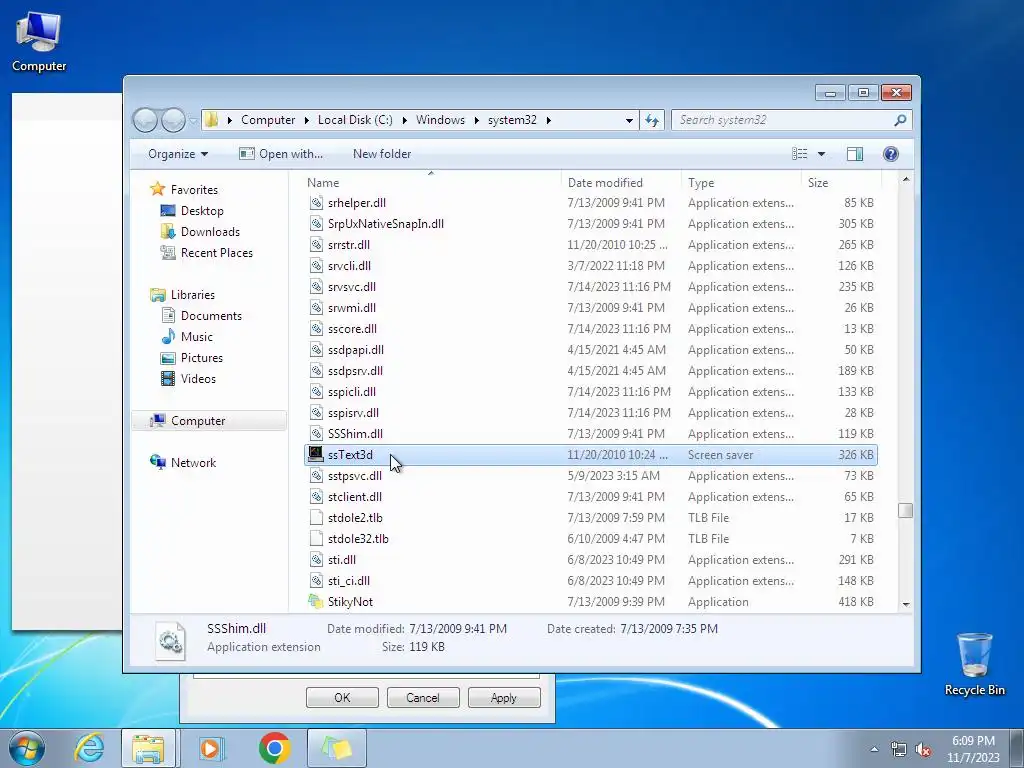Viewport: 1024px width, 768px height.
Task: Click Windows in the address breadcrumb
Action: [440, 120]
